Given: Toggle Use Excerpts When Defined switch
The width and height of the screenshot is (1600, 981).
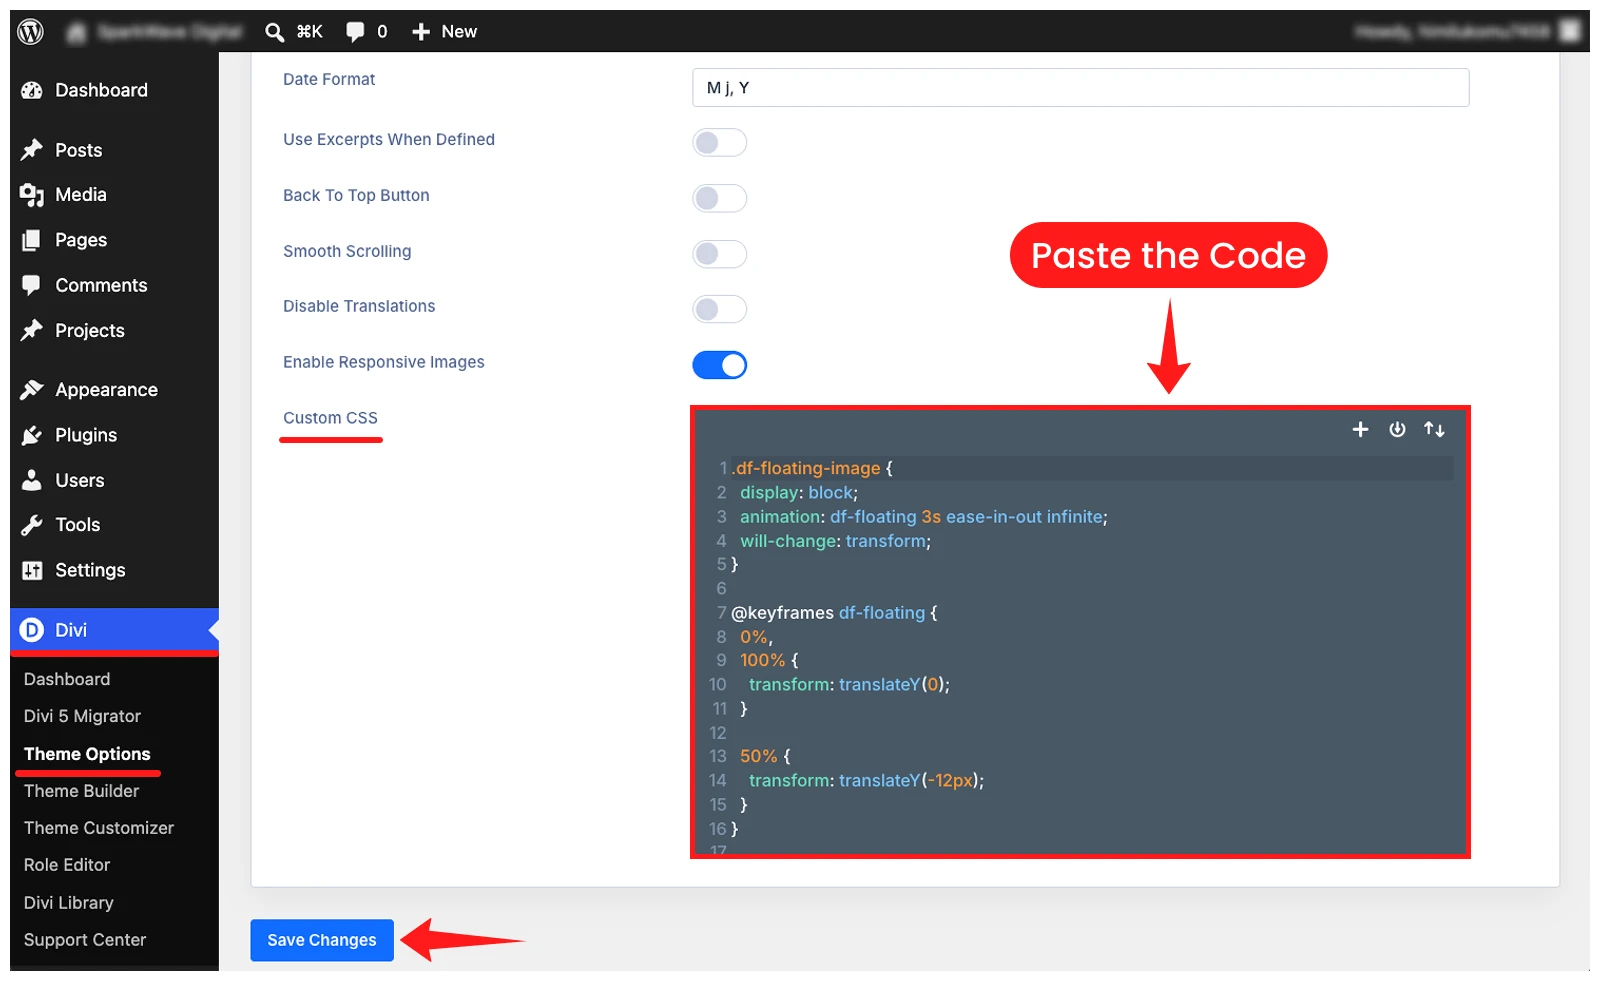Looking at the screenshot, I should coord(719,142).
